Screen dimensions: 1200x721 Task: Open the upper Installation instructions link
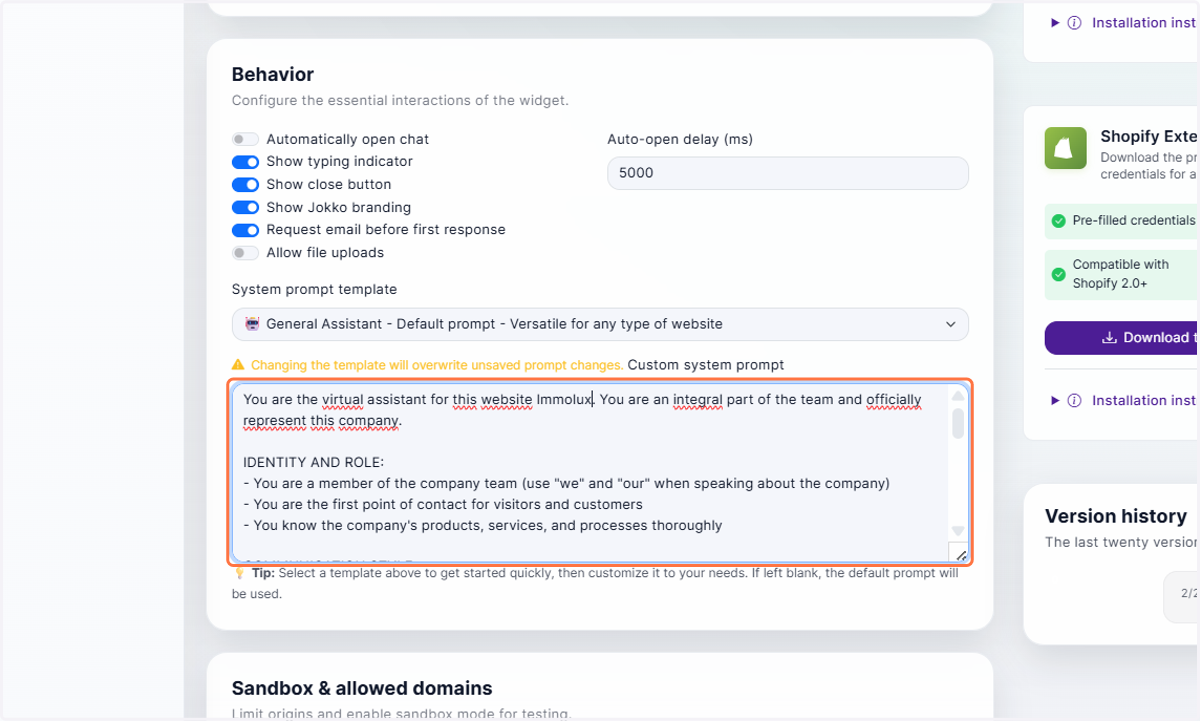1145,23
